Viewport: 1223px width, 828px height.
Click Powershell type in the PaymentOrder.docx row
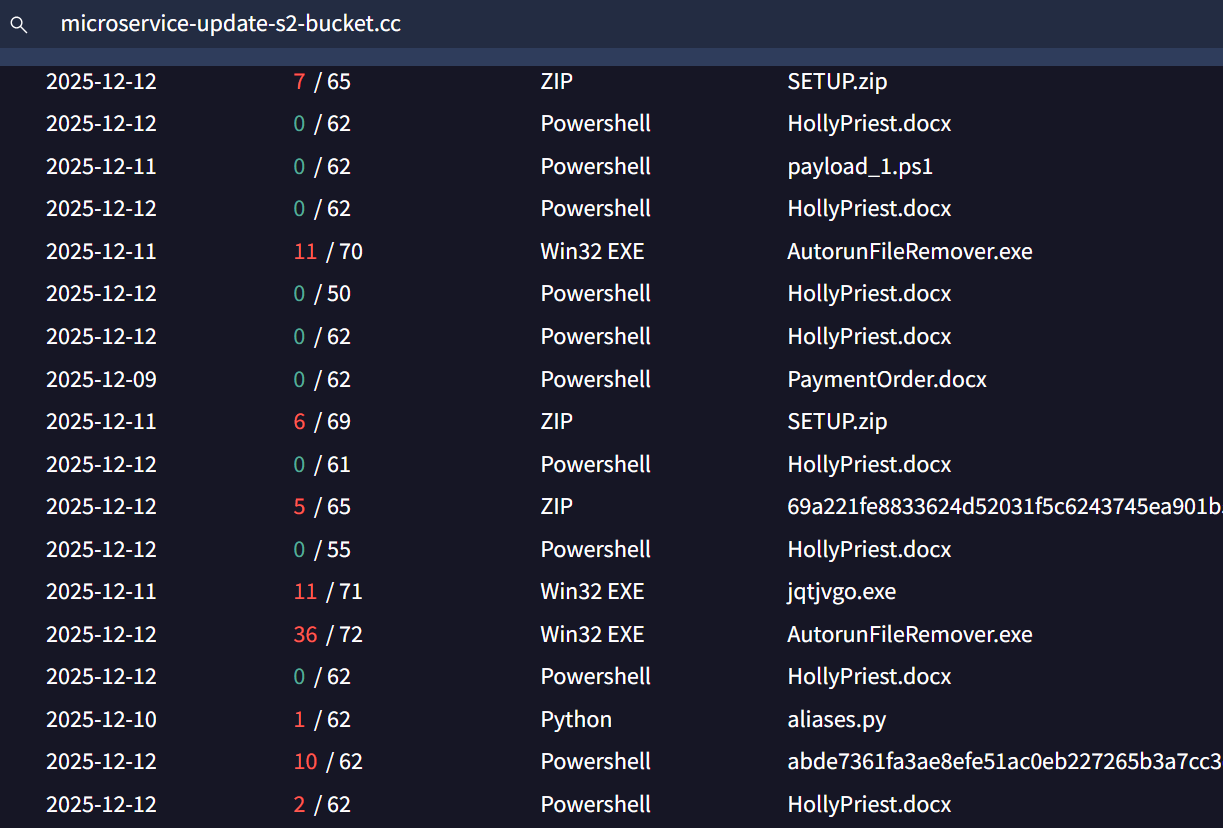click(x=596, y=379)
